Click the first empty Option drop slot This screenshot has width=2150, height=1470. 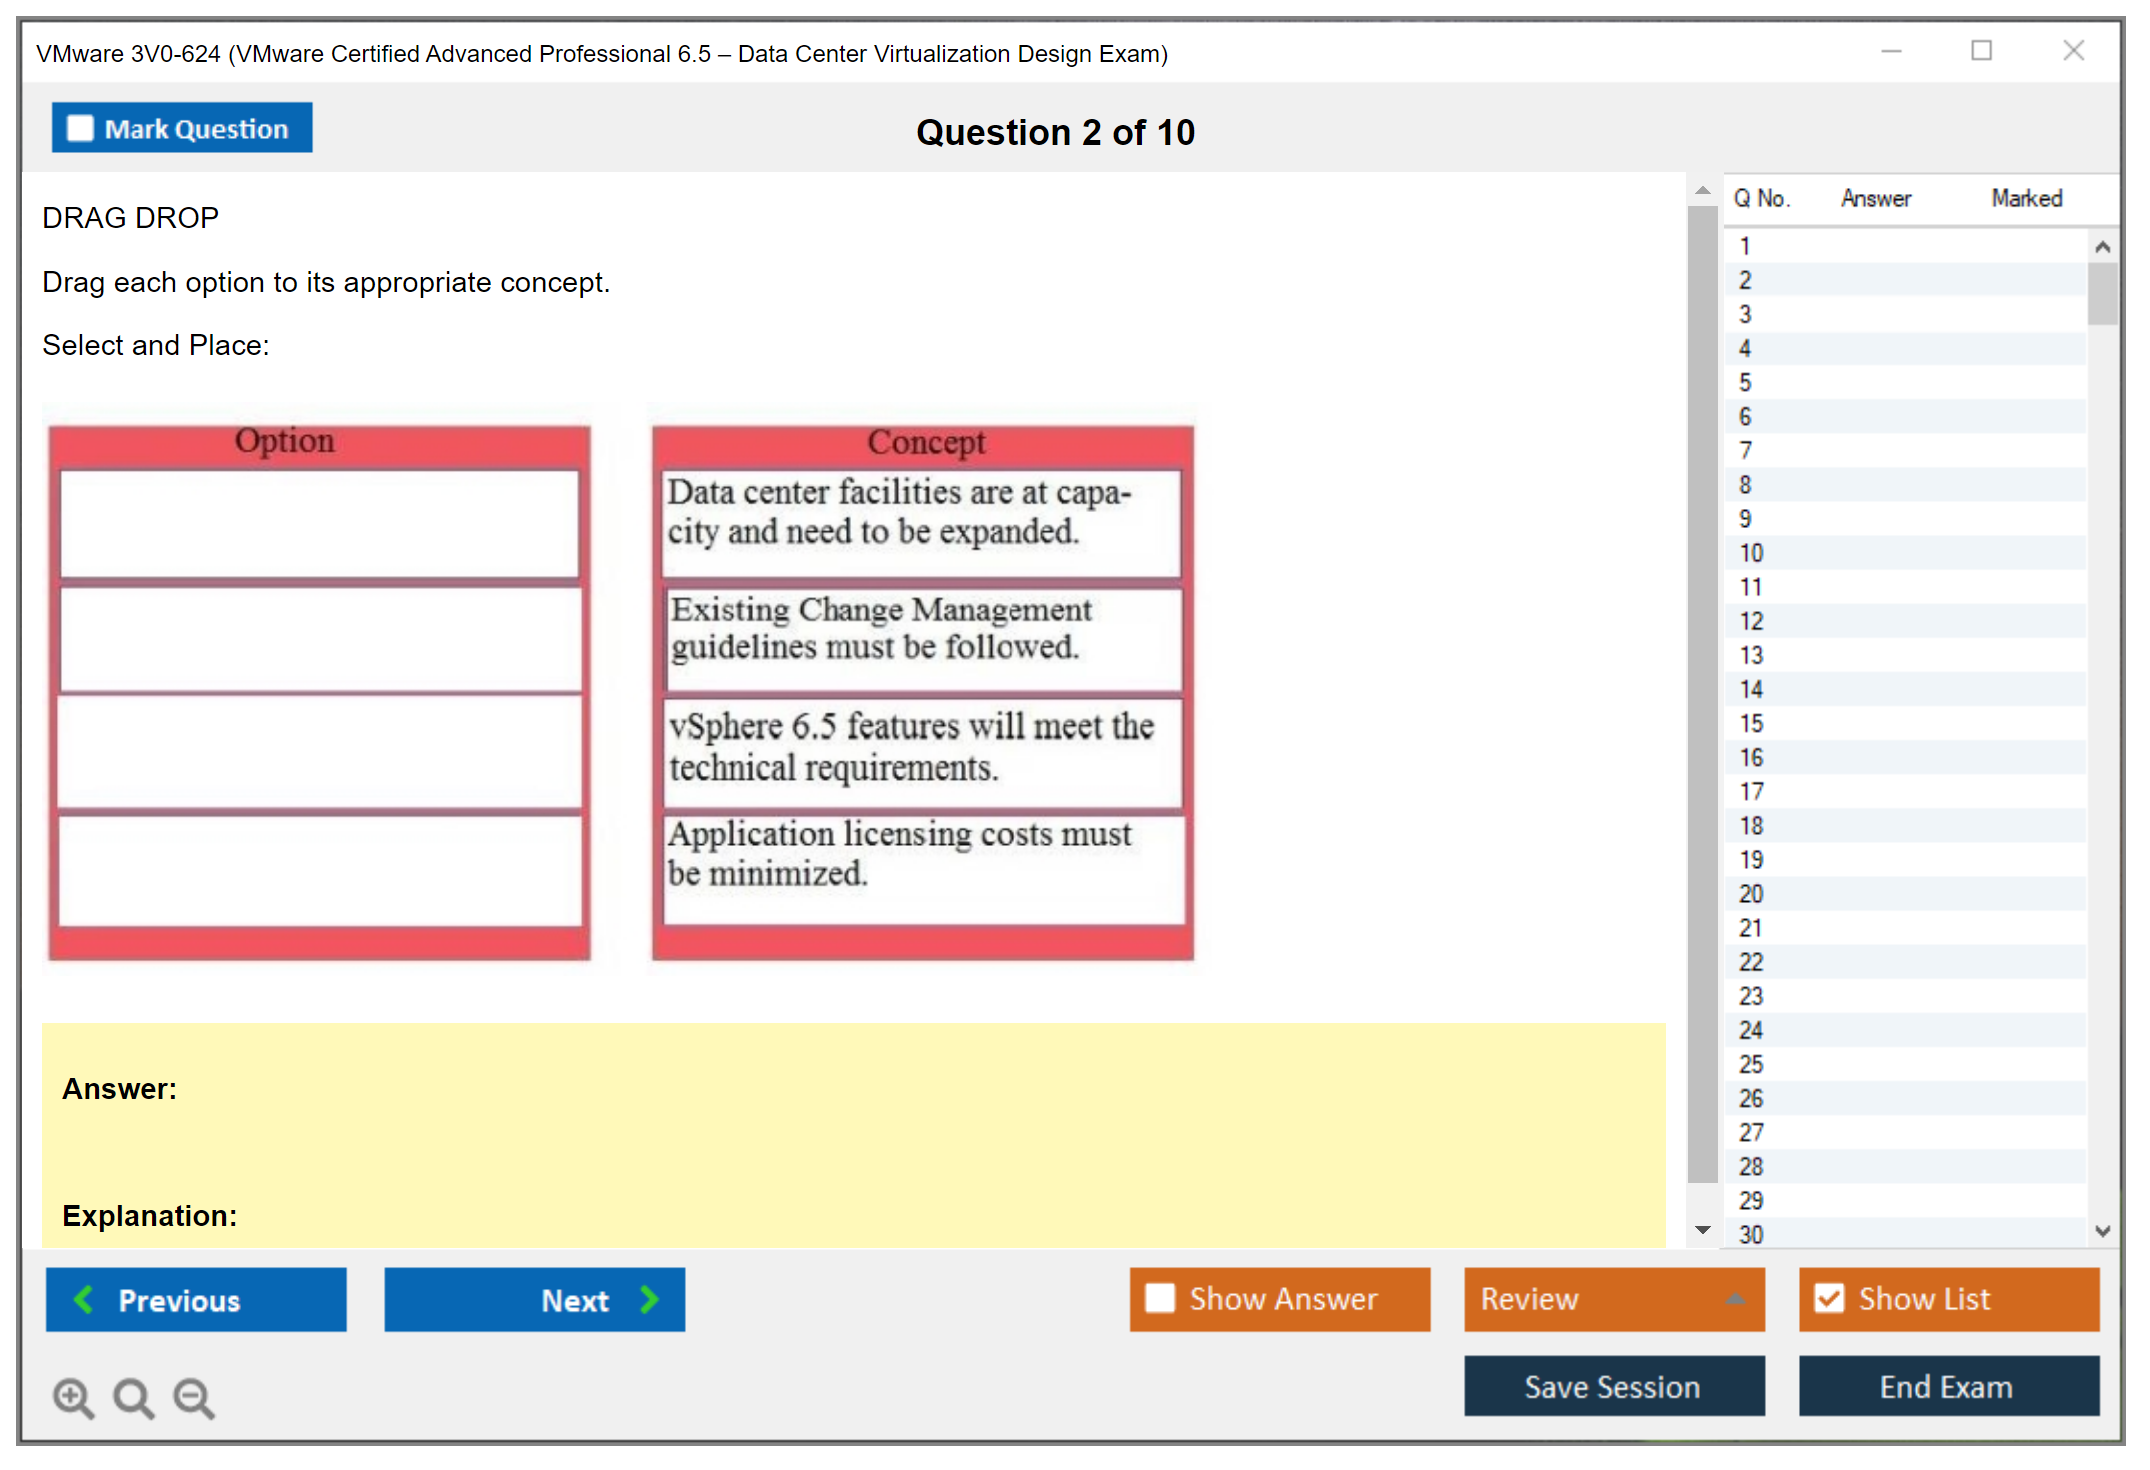319,523
